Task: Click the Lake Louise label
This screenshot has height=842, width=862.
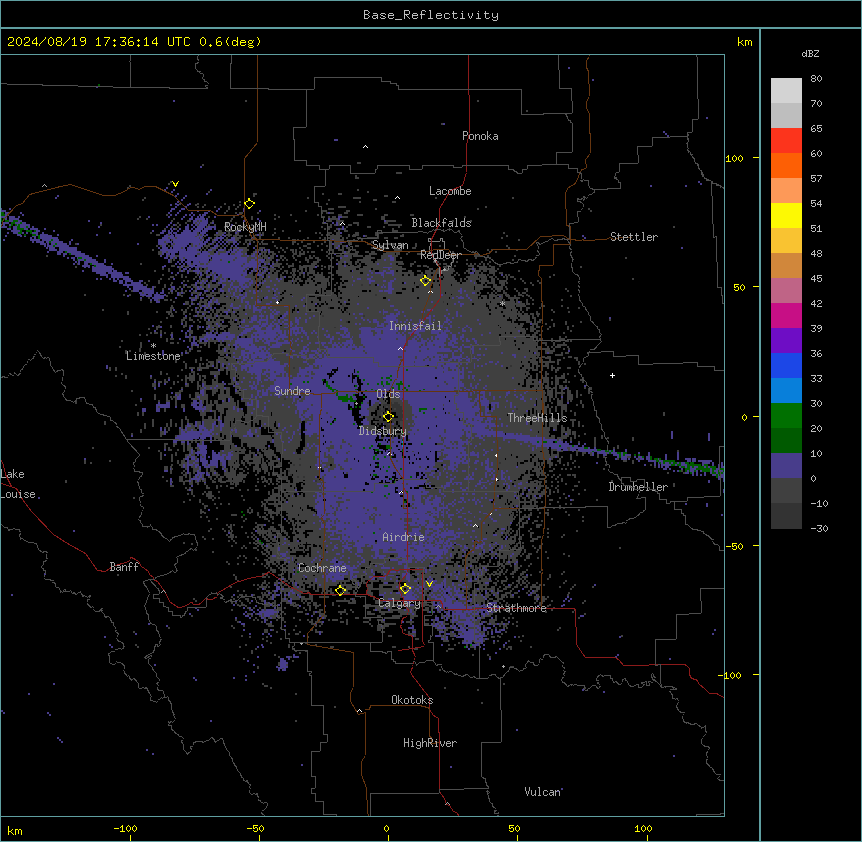Action: pyautogui.click(x=18, y=484)
